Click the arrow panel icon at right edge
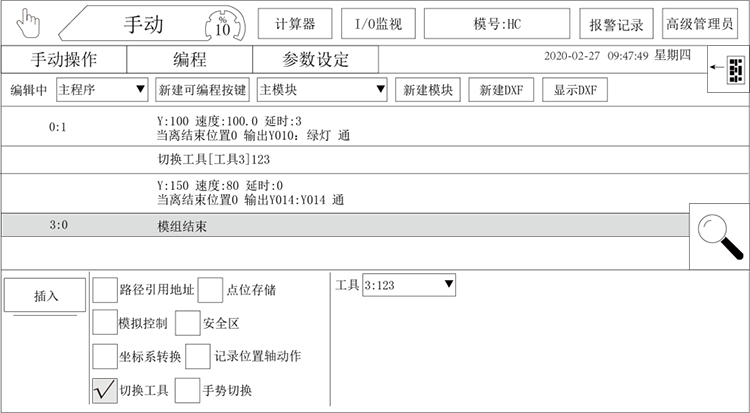The width and height of the screenshot is (750, 413). (x=728, y=68)
